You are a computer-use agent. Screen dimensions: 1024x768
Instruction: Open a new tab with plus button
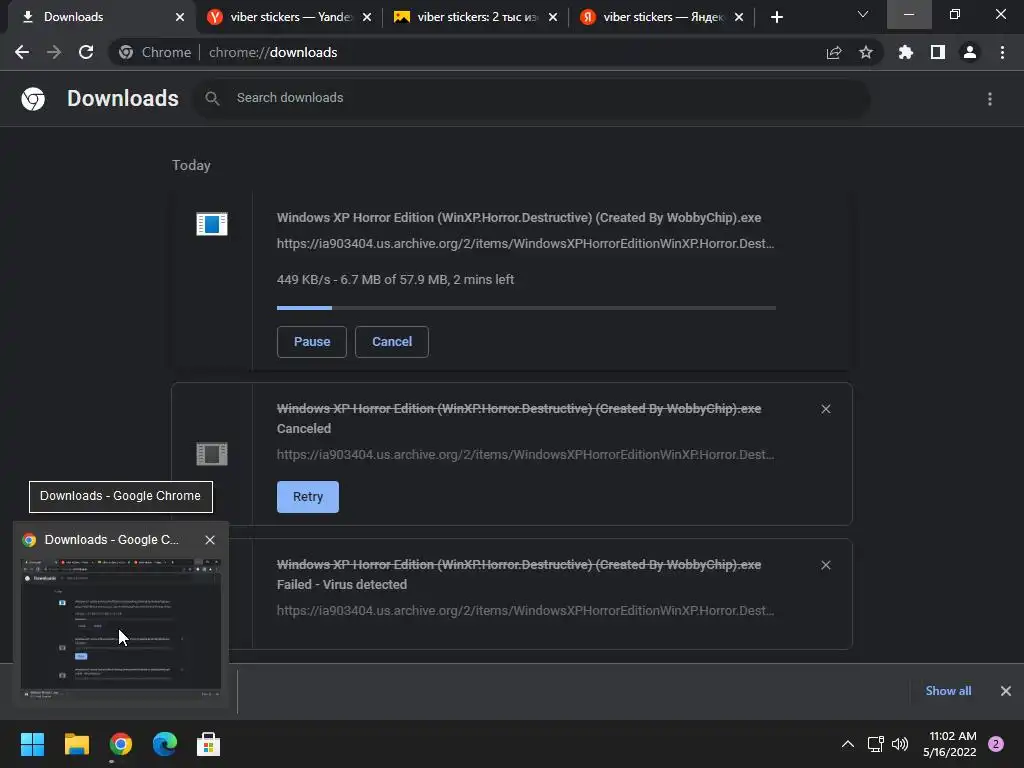coord(776,17)
